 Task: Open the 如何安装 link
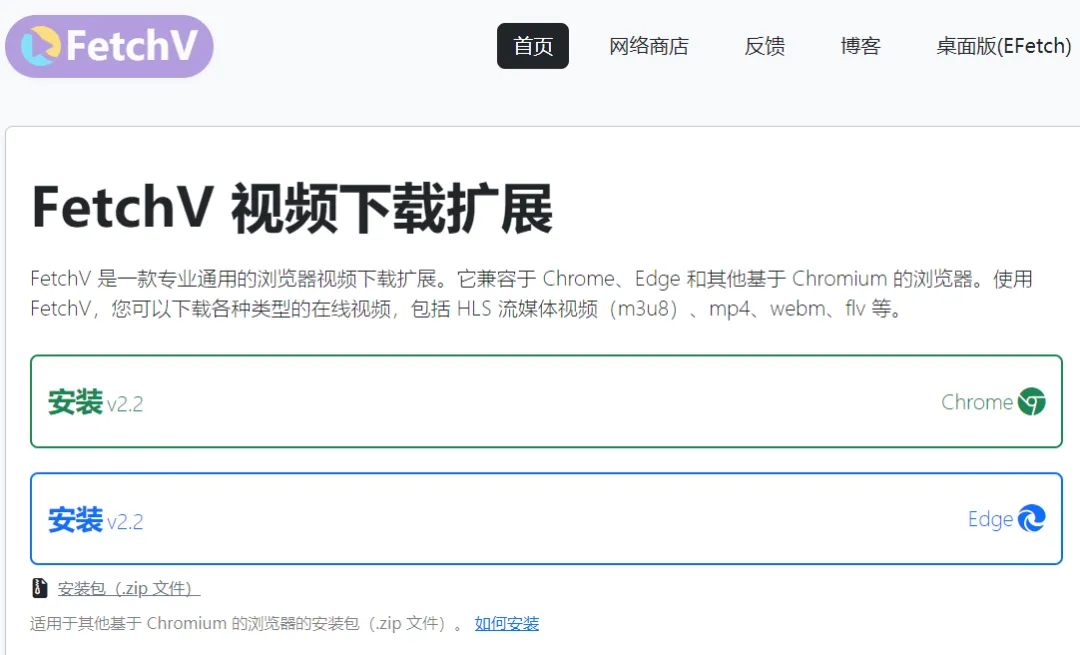click(507, 623)
